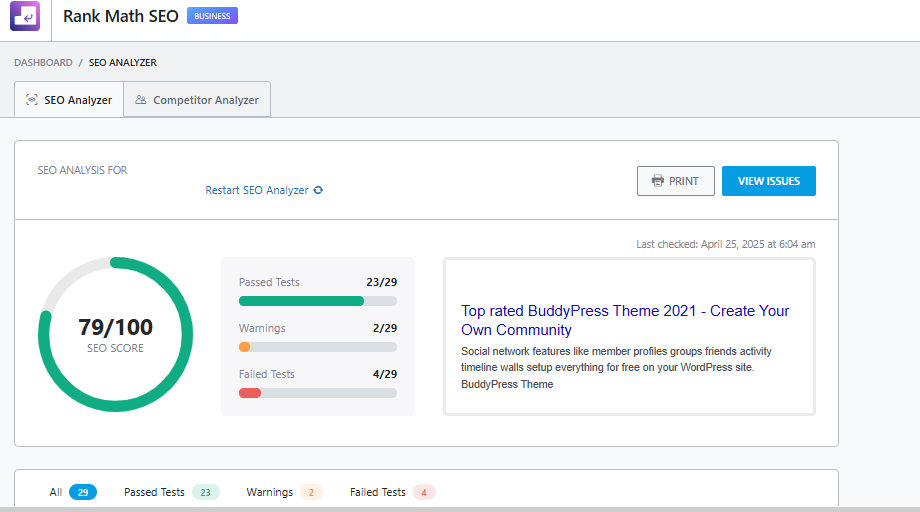Open the SEO Analyzer tab
Image resolution: width=920 pixels, height=512 pixels.
coord(69,100)
